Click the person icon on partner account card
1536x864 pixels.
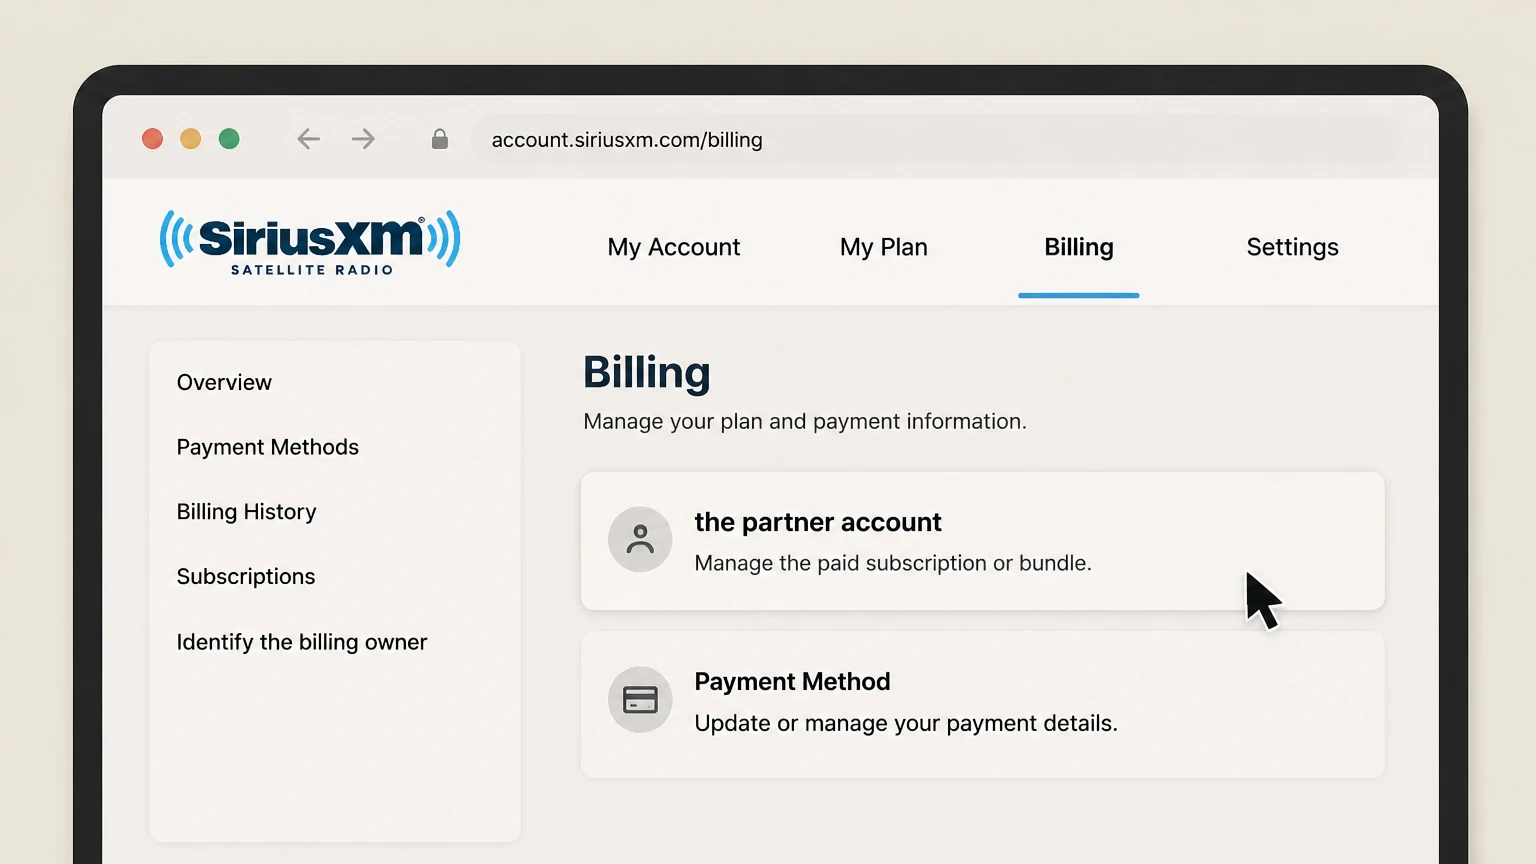pyautogui.click(x=640, y=539)
